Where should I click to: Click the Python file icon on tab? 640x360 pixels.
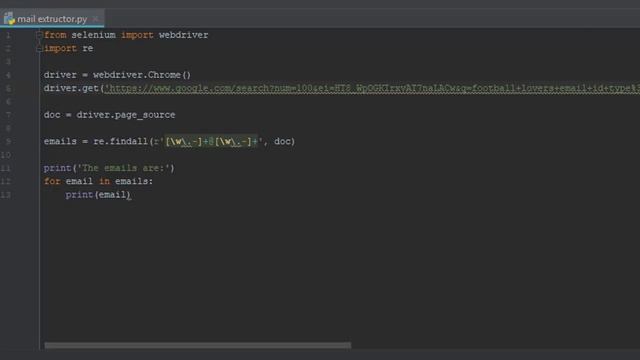point(9,19)
